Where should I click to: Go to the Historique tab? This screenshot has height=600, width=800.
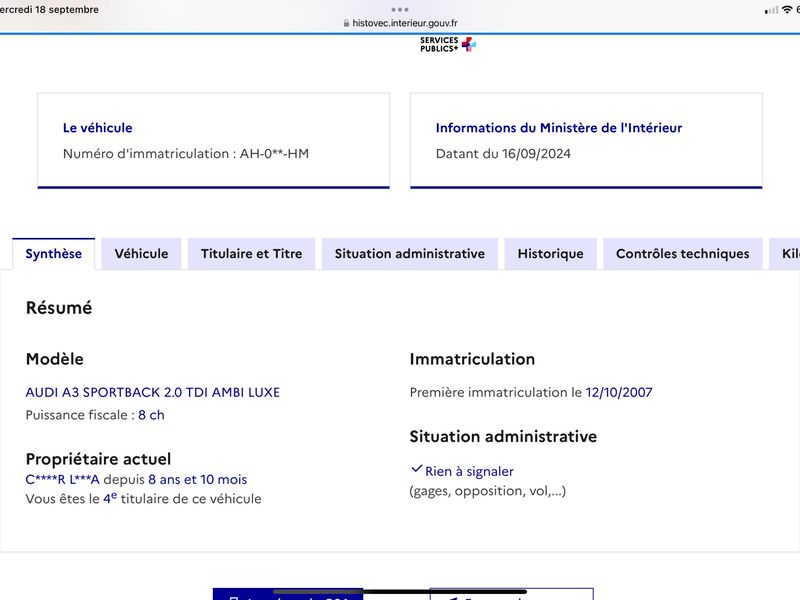point(551,254)
